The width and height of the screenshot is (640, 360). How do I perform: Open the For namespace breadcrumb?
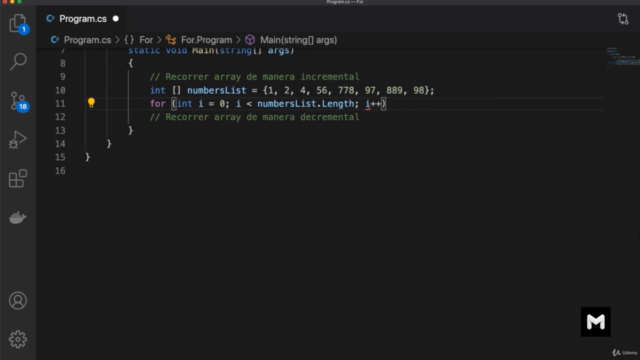tap(146, 40)
